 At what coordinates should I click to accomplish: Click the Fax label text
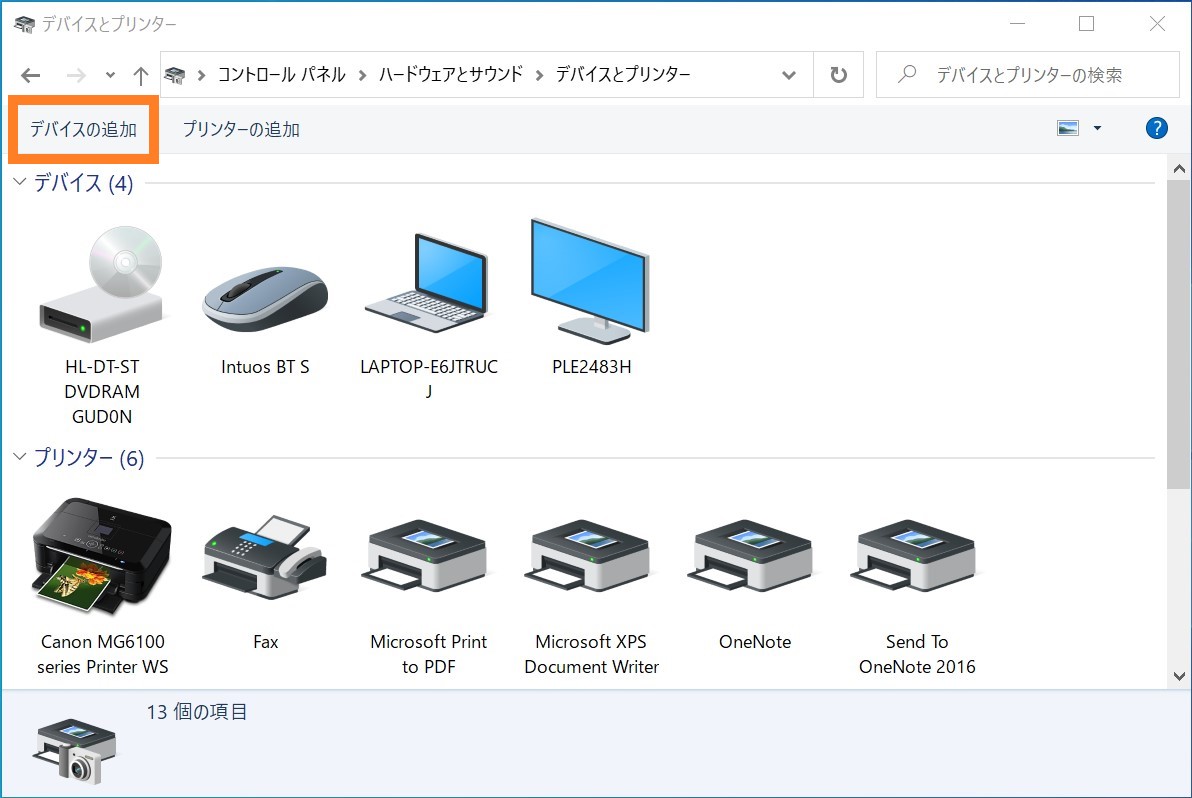[x=265, y=642]
